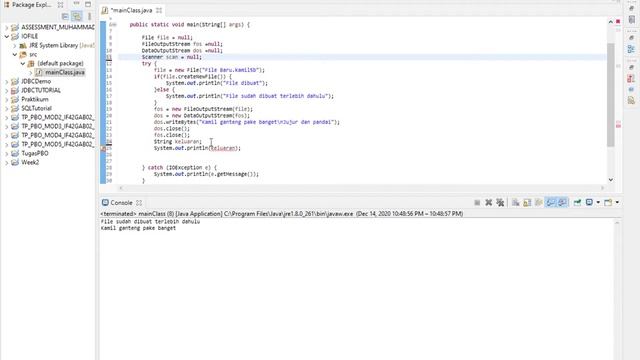Toggle Link with Editor in Package Explorer
The width and height of the screenshot is (640, 360).
pyautogui.click(x=77, y=16)
